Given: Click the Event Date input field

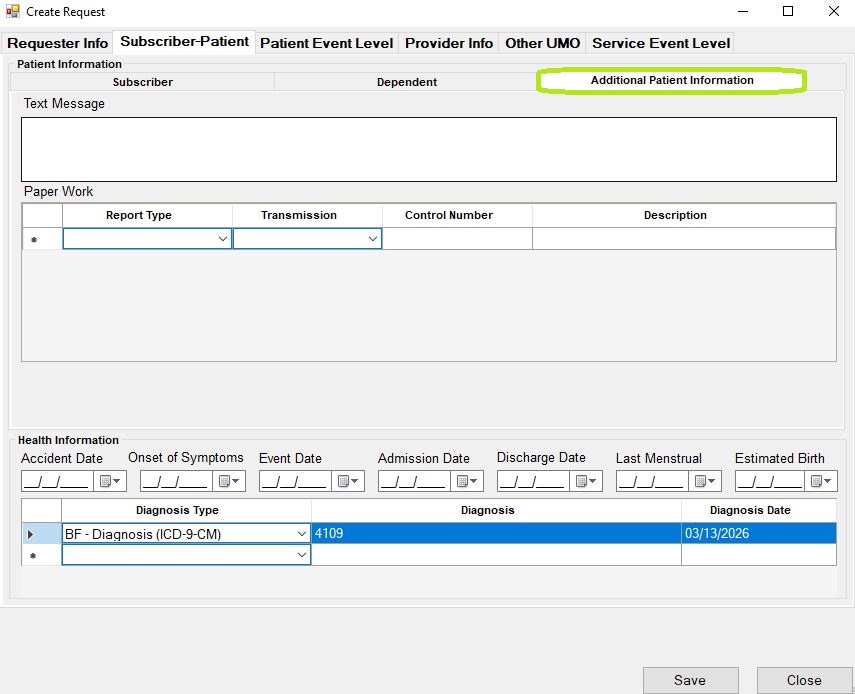Looking at the screenshot, I should coord(295,481).
